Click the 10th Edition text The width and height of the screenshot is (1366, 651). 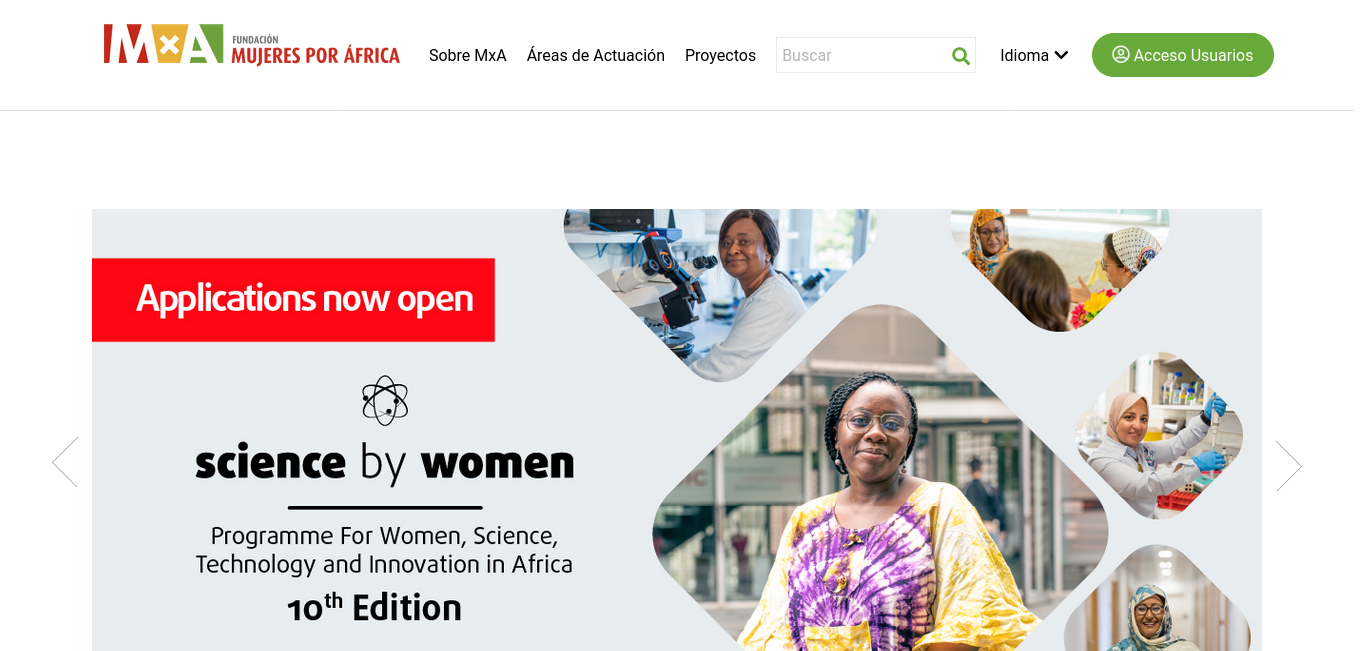point(374,608)
